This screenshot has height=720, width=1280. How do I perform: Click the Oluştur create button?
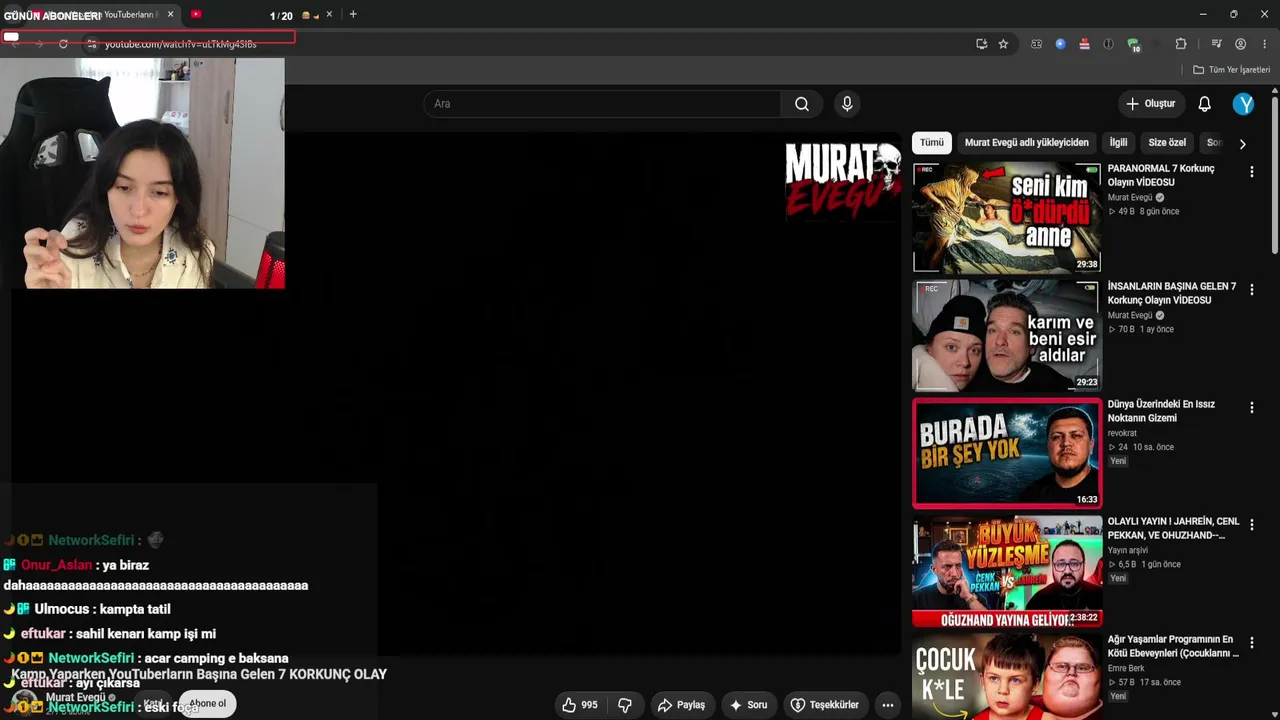pyautogui.click(x=1150, y=104)
